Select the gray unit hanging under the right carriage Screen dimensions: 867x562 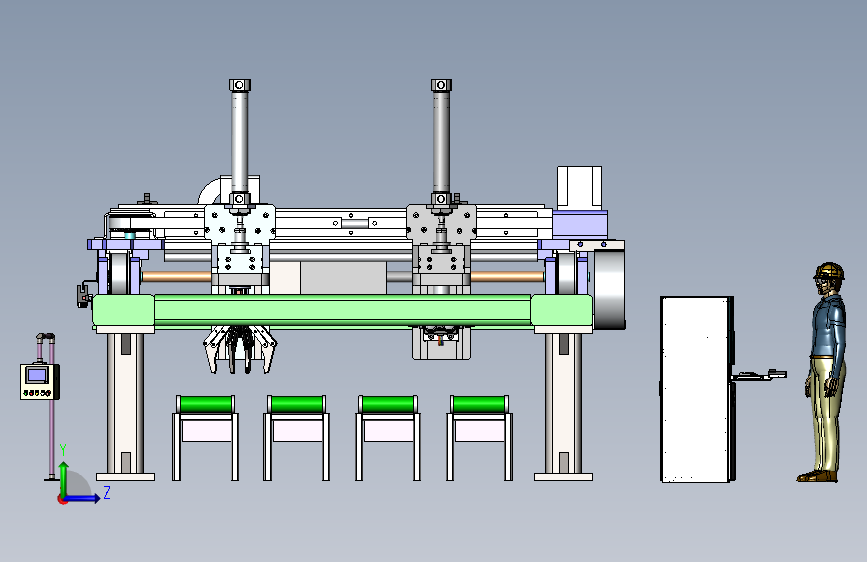pyautogui.click(x=441, y=343)
